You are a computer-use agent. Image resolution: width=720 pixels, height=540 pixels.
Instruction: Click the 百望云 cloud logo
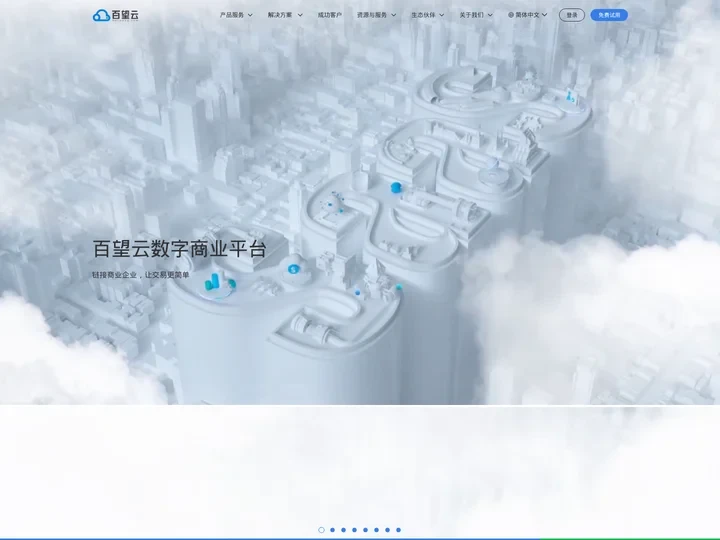click(115, 15)
